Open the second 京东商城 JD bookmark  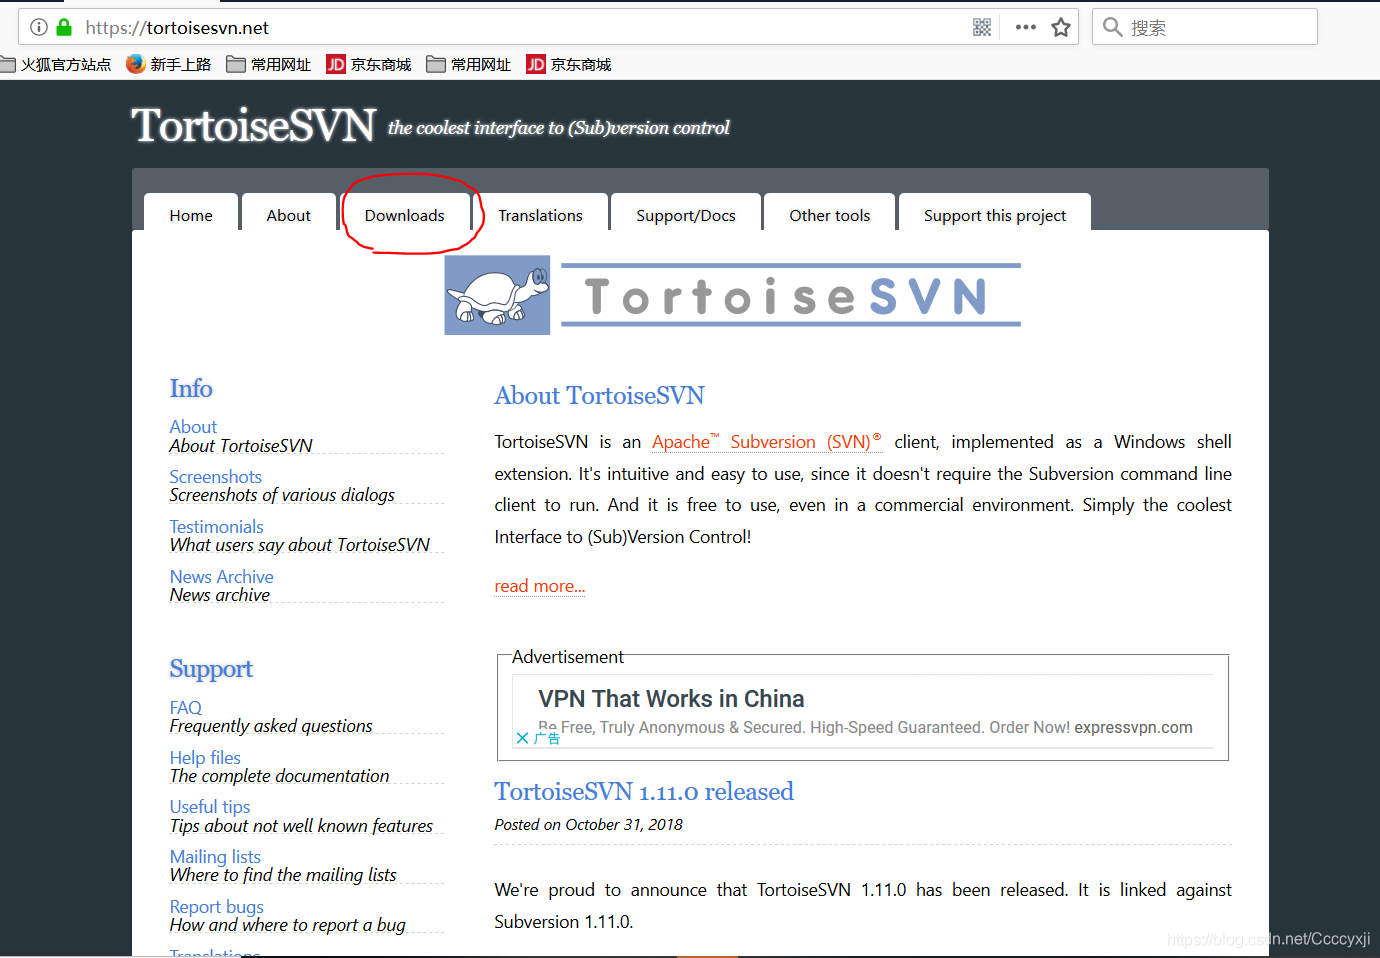[x=569, y=64]
